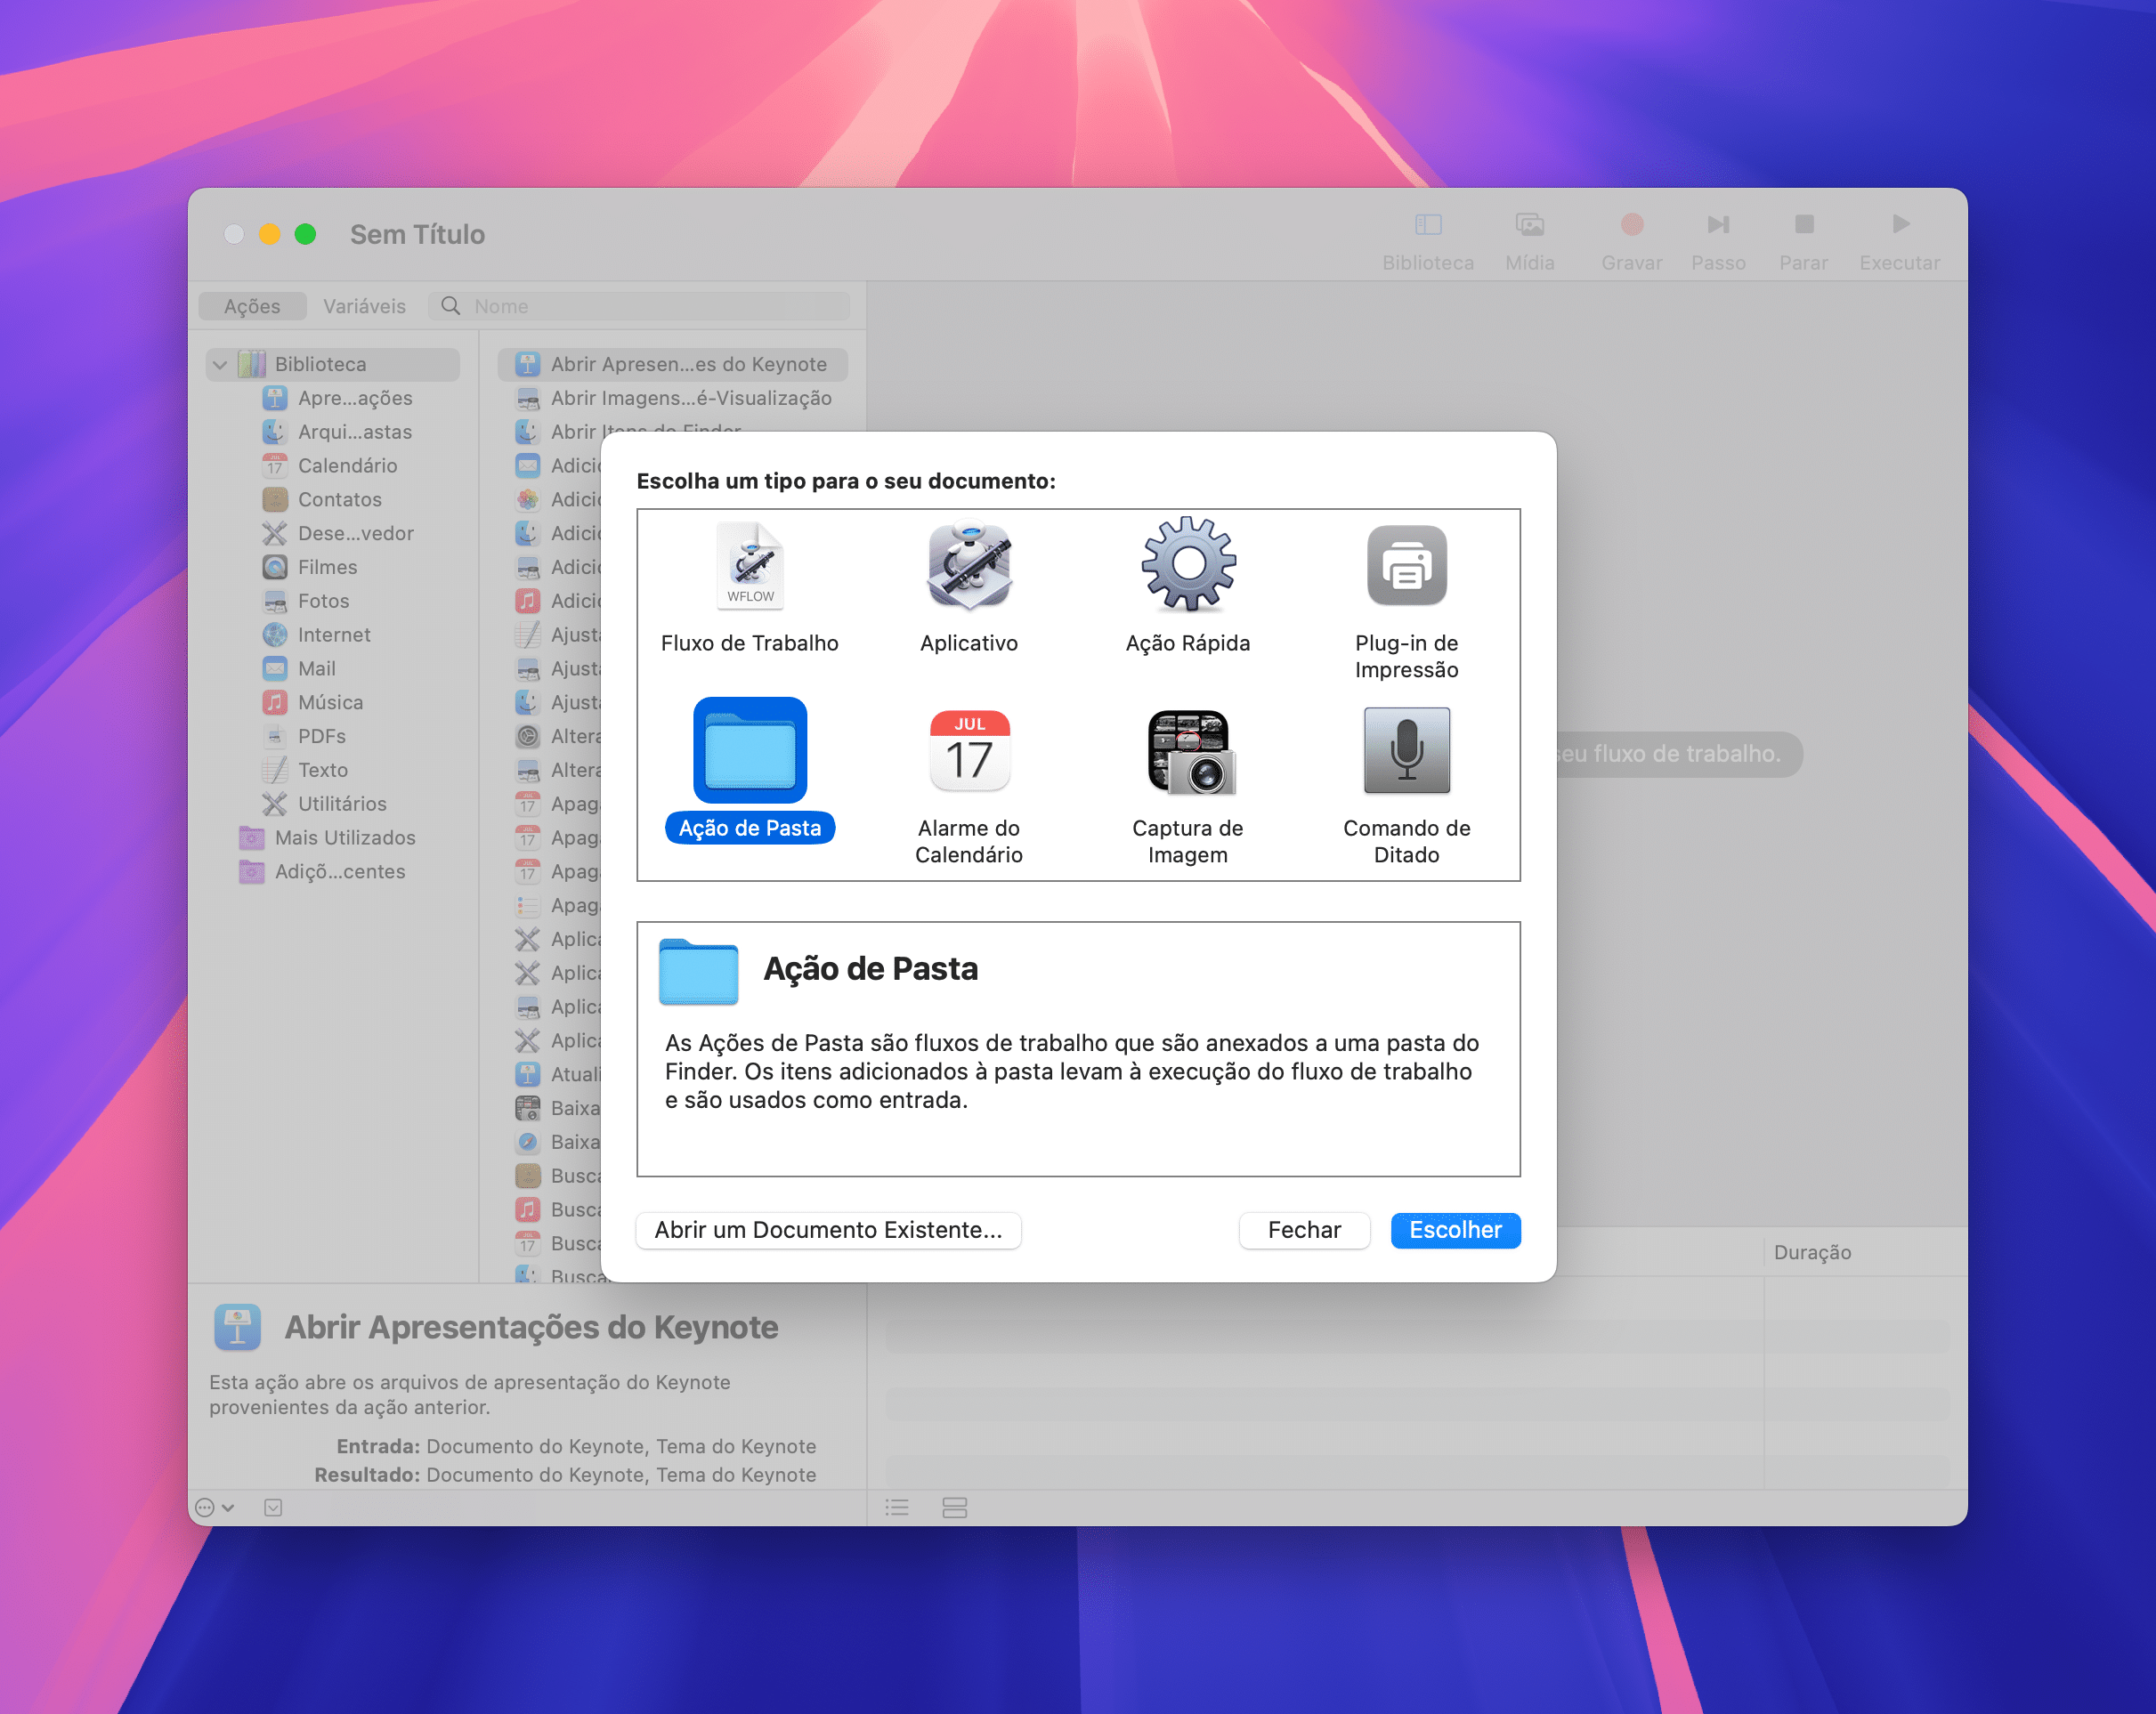Select the Mail category

[x=300, y=669]
